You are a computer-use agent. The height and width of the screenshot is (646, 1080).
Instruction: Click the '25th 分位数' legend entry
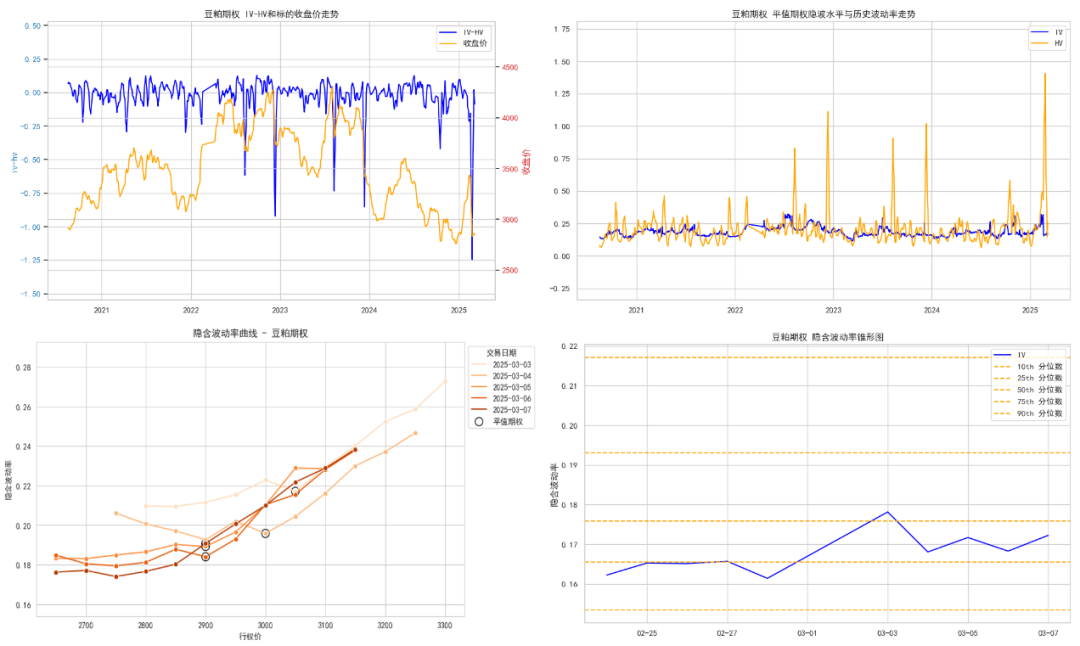[x=1028, y=378]
